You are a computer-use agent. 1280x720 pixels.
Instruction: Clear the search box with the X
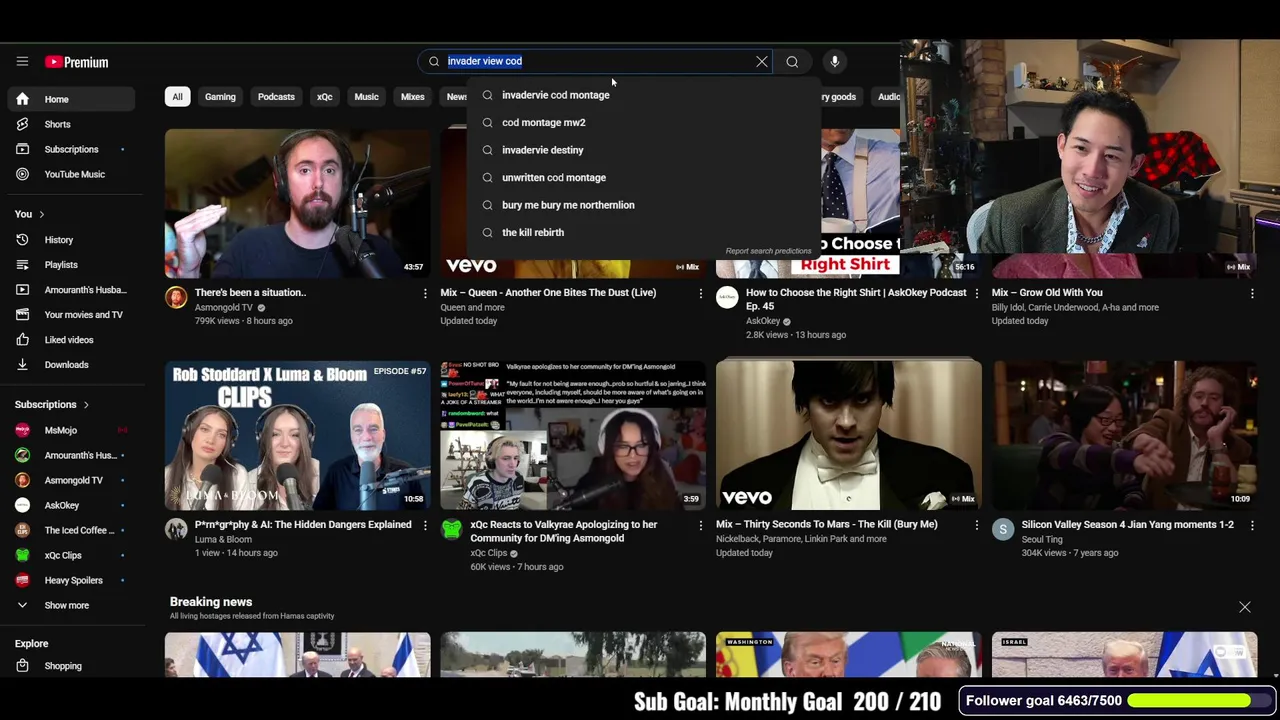point(762,62)
